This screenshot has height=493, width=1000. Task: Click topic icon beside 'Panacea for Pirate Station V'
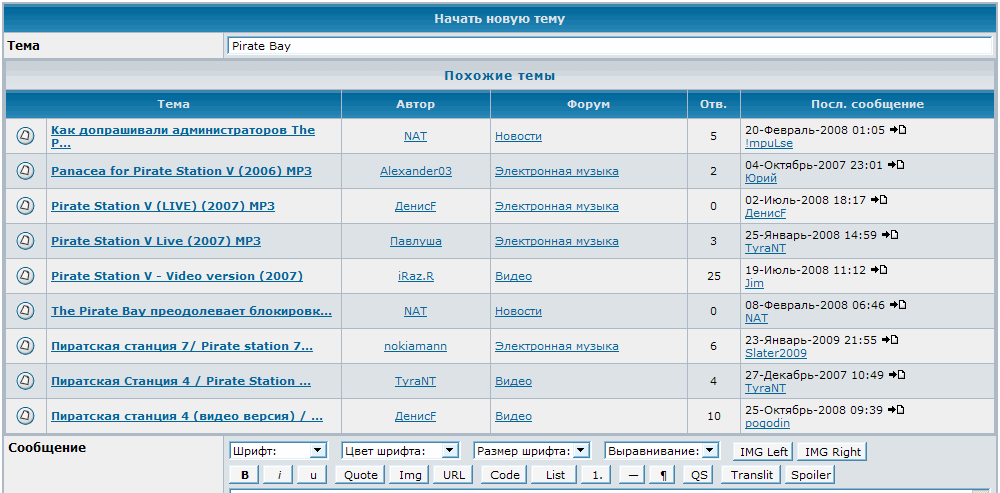(25, 170)
